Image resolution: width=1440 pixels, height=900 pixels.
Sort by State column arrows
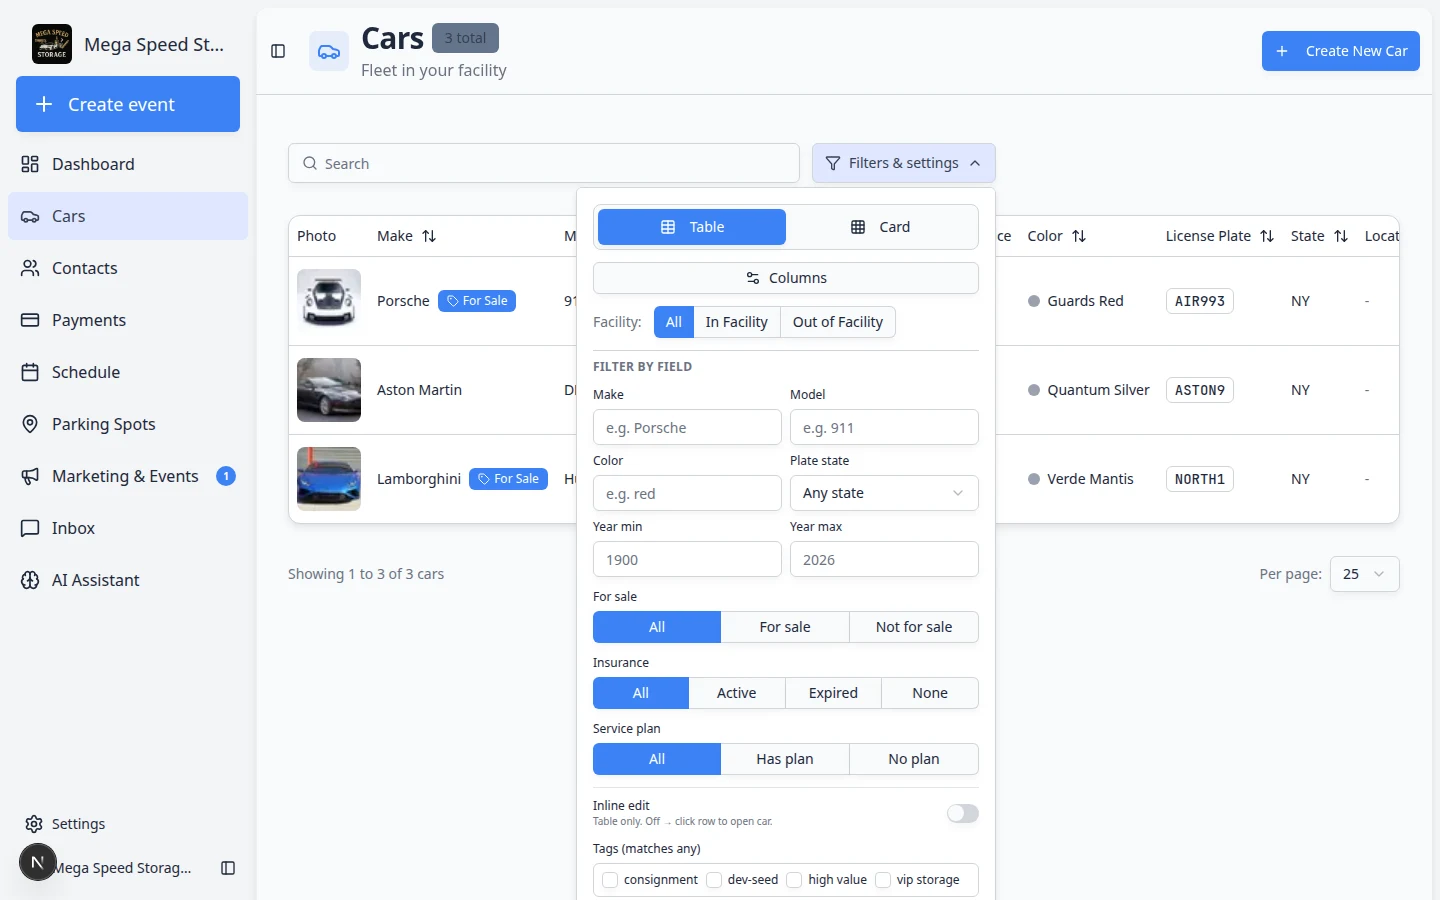coord(1341,236)
